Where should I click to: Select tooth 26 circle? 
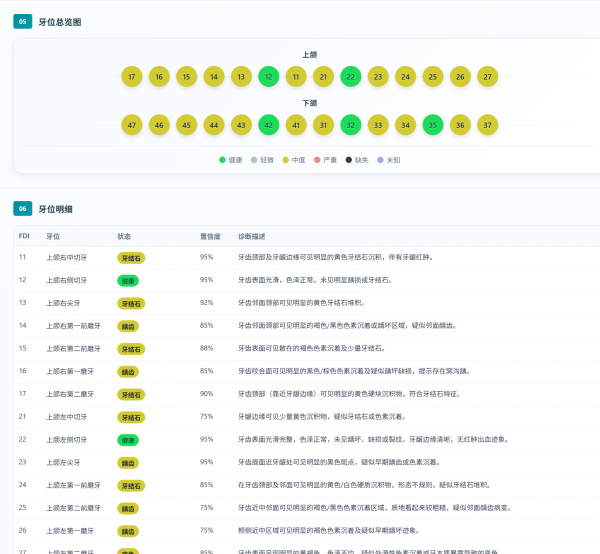tap(460, 77)
